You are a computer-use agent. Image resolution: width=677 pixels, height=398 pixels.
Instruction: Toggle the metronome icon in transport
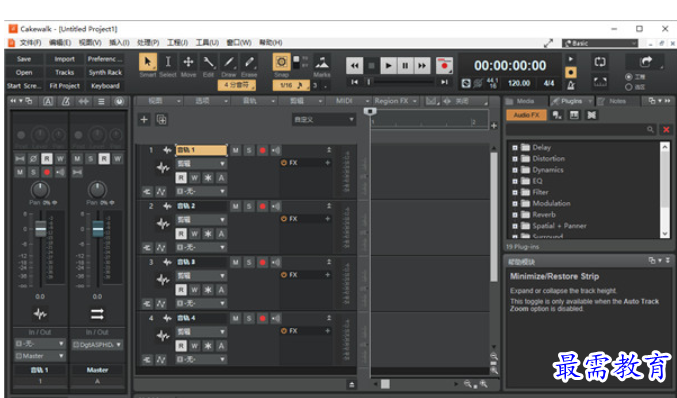[x=571, y=85]
